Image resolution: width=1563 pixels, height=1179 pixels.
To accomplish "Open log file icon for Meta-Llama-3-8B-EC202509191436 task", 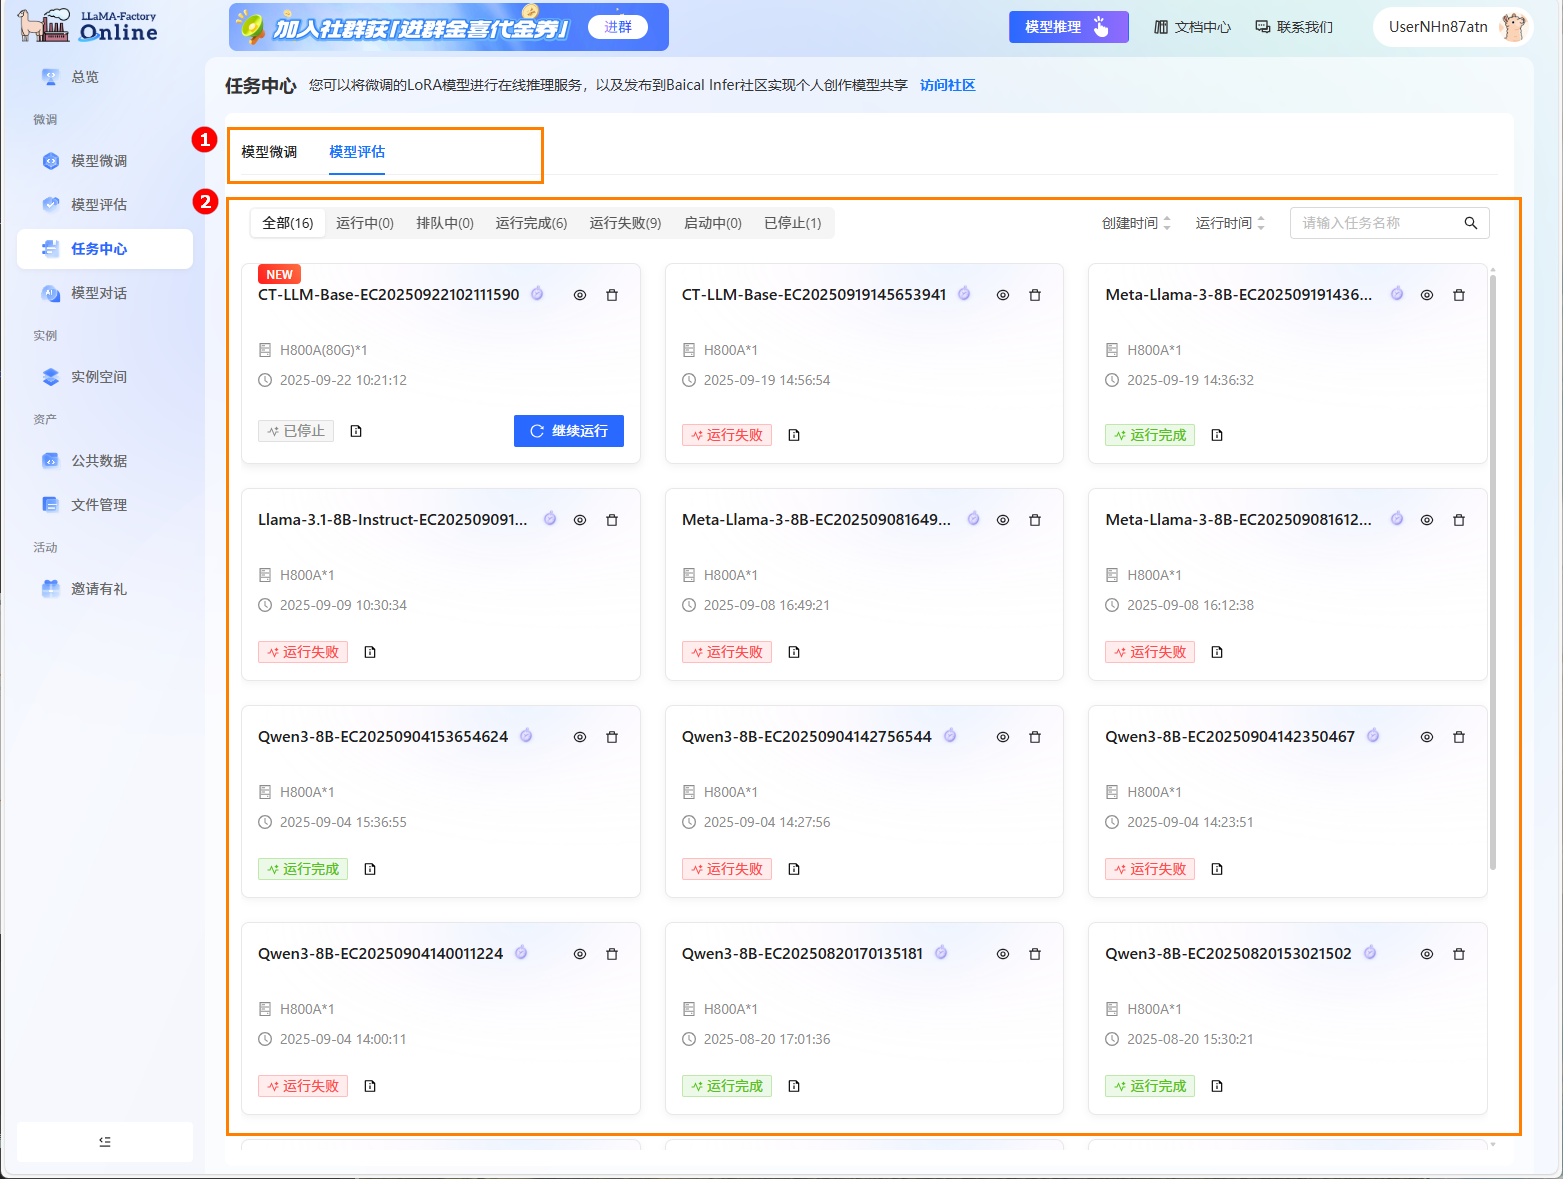I will pos(1217,435).
